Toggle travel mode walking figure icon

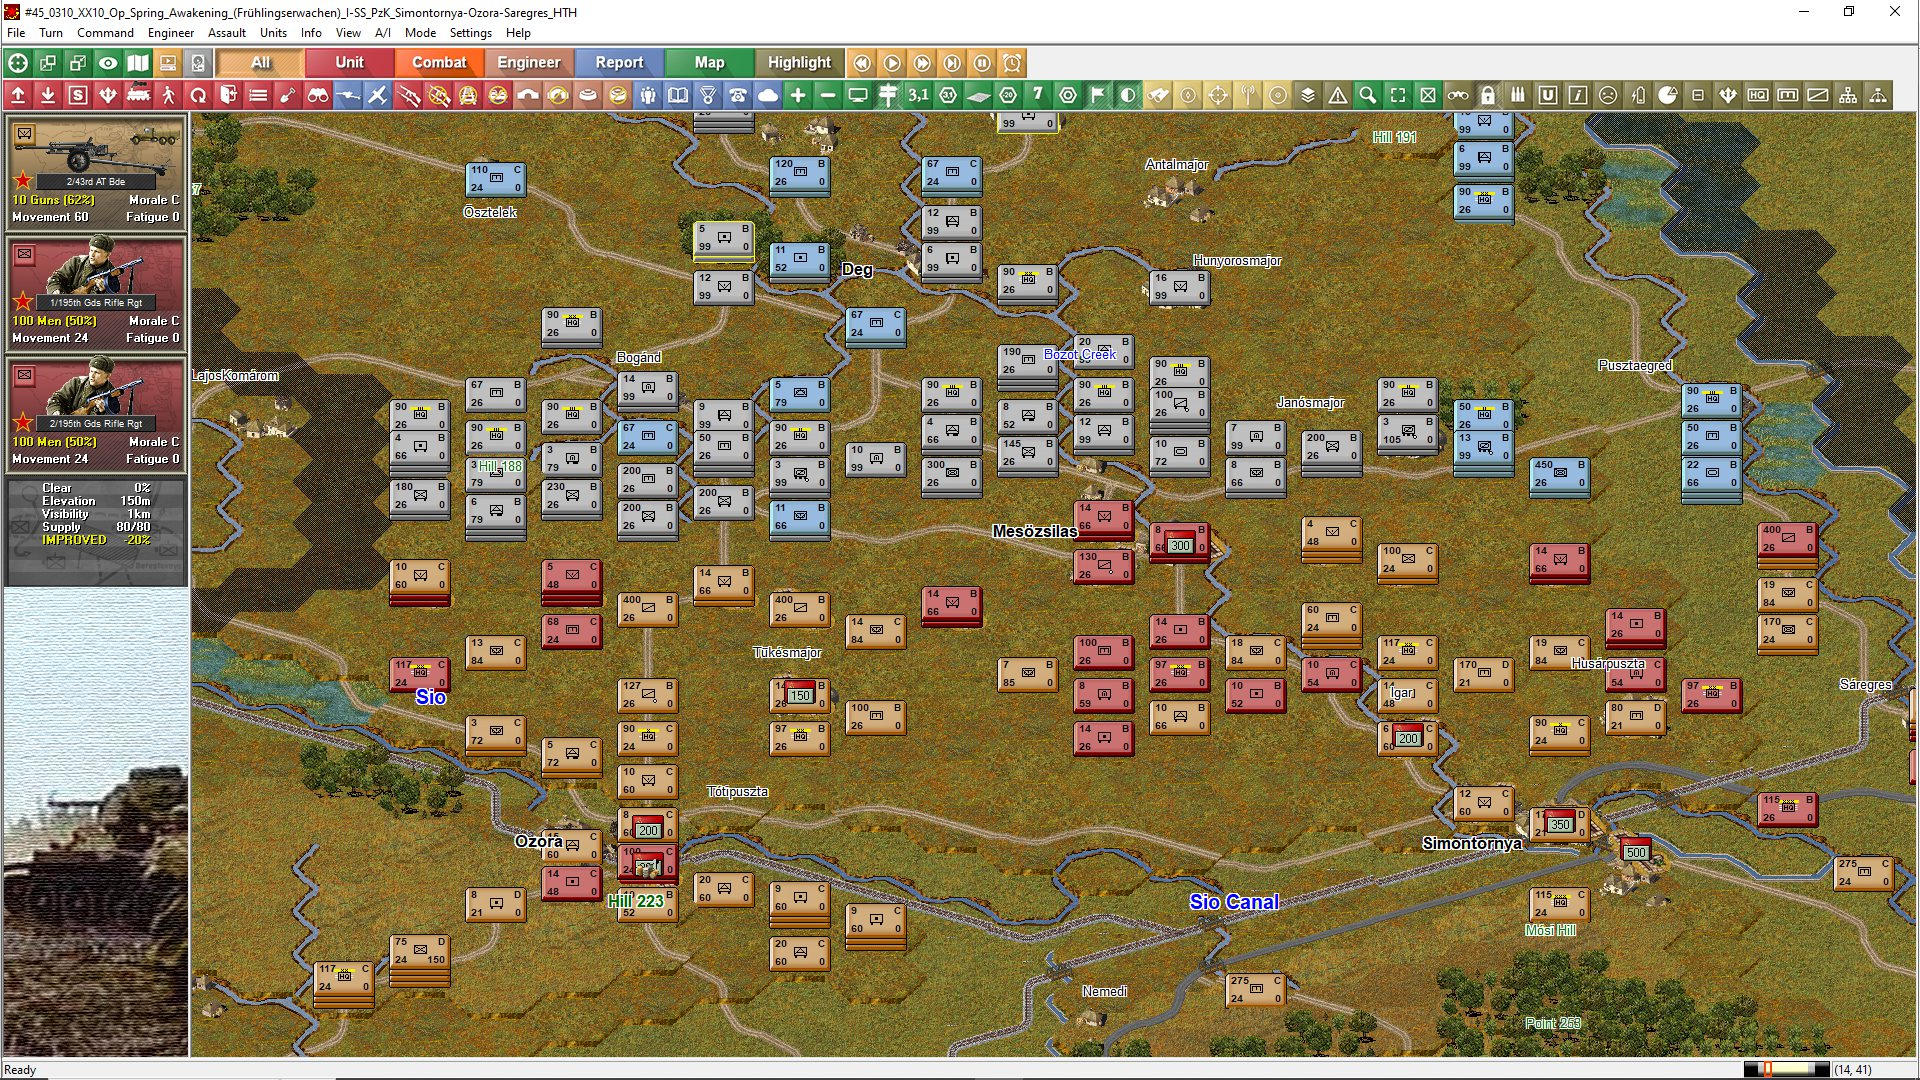pos(169,95)
